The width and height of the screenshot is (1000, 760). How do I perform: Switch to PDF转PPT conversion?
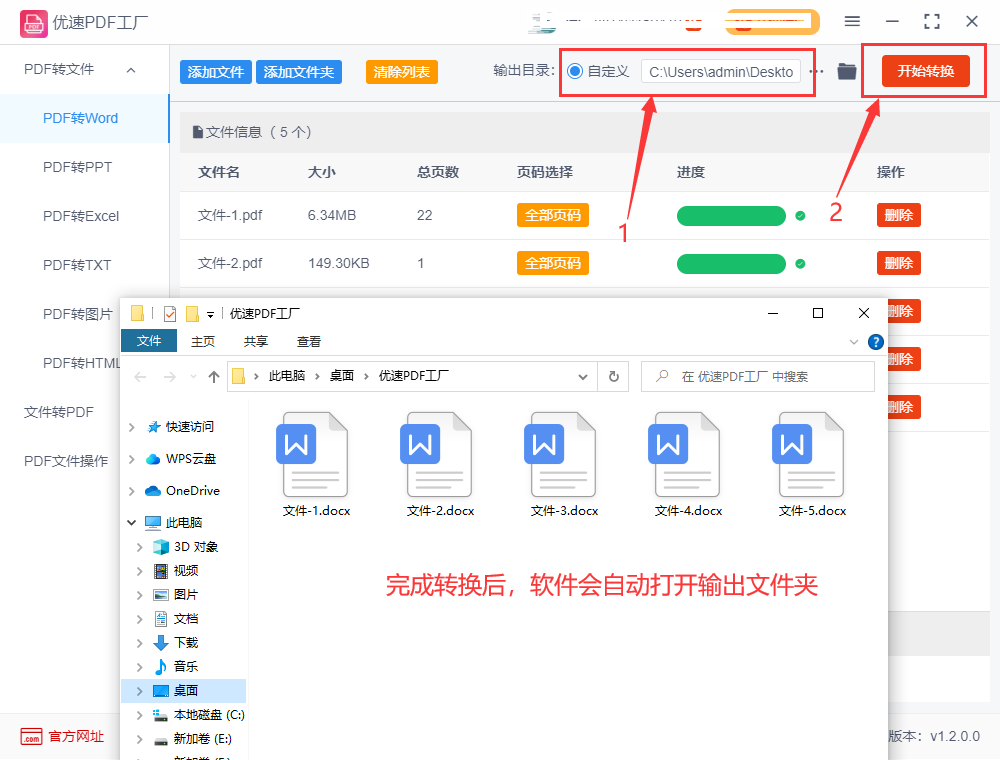77,167
